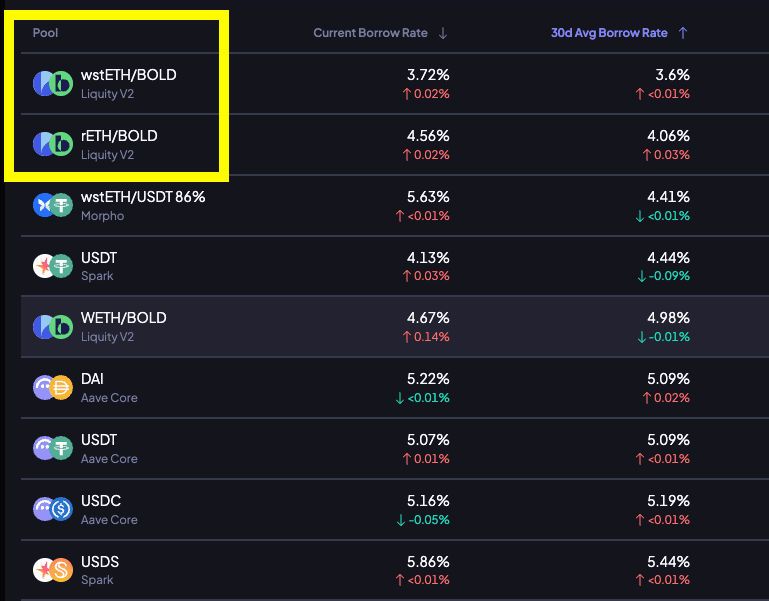Click the WETH/BOLD Liquity V2 pool icon
The height and width of the screenshot is (601, 769).
pos(53,327)
